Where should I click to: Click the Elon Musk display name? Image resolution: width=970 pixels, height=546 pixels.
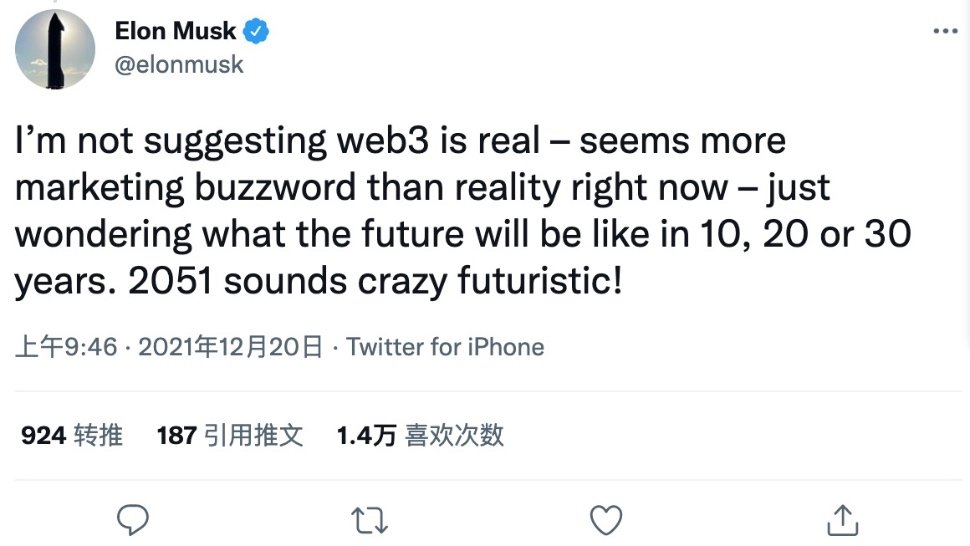[x=175, y=31]
